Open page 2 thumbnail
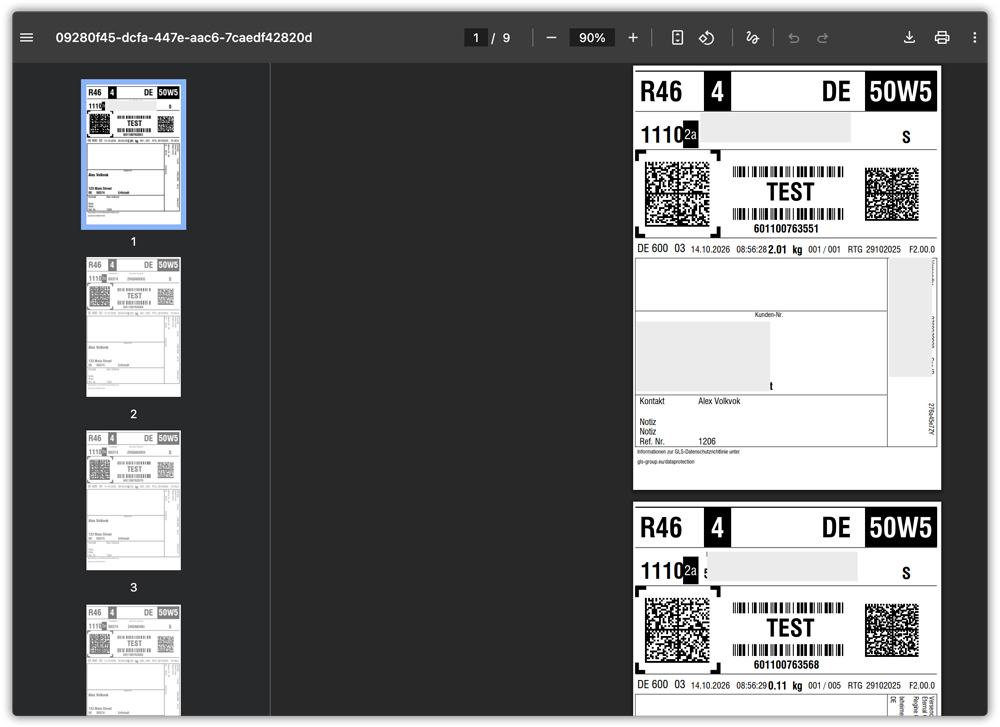 133,327
